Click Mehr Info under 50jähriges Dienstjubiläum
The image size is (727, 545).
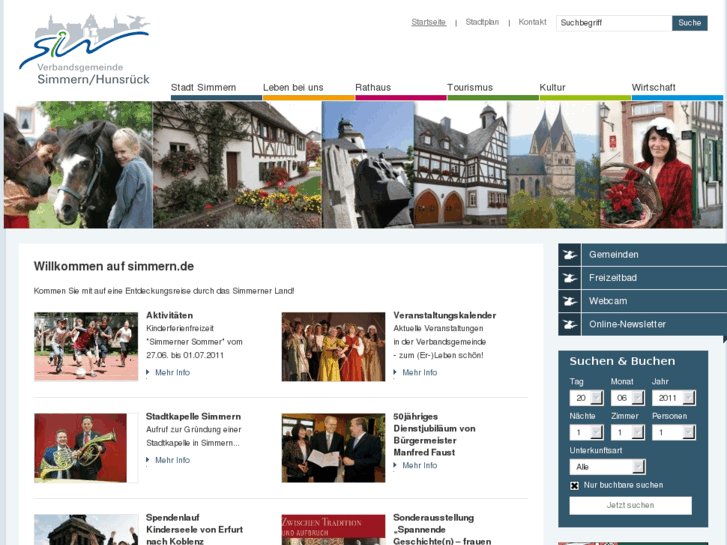pos(420,465)
